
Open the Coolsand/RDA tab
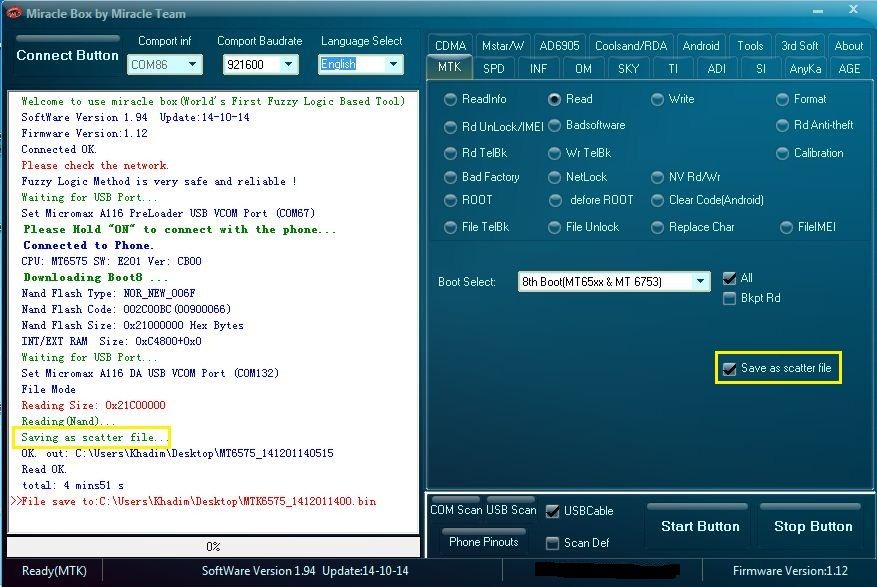pyautogui.click(x=631, y=46)
